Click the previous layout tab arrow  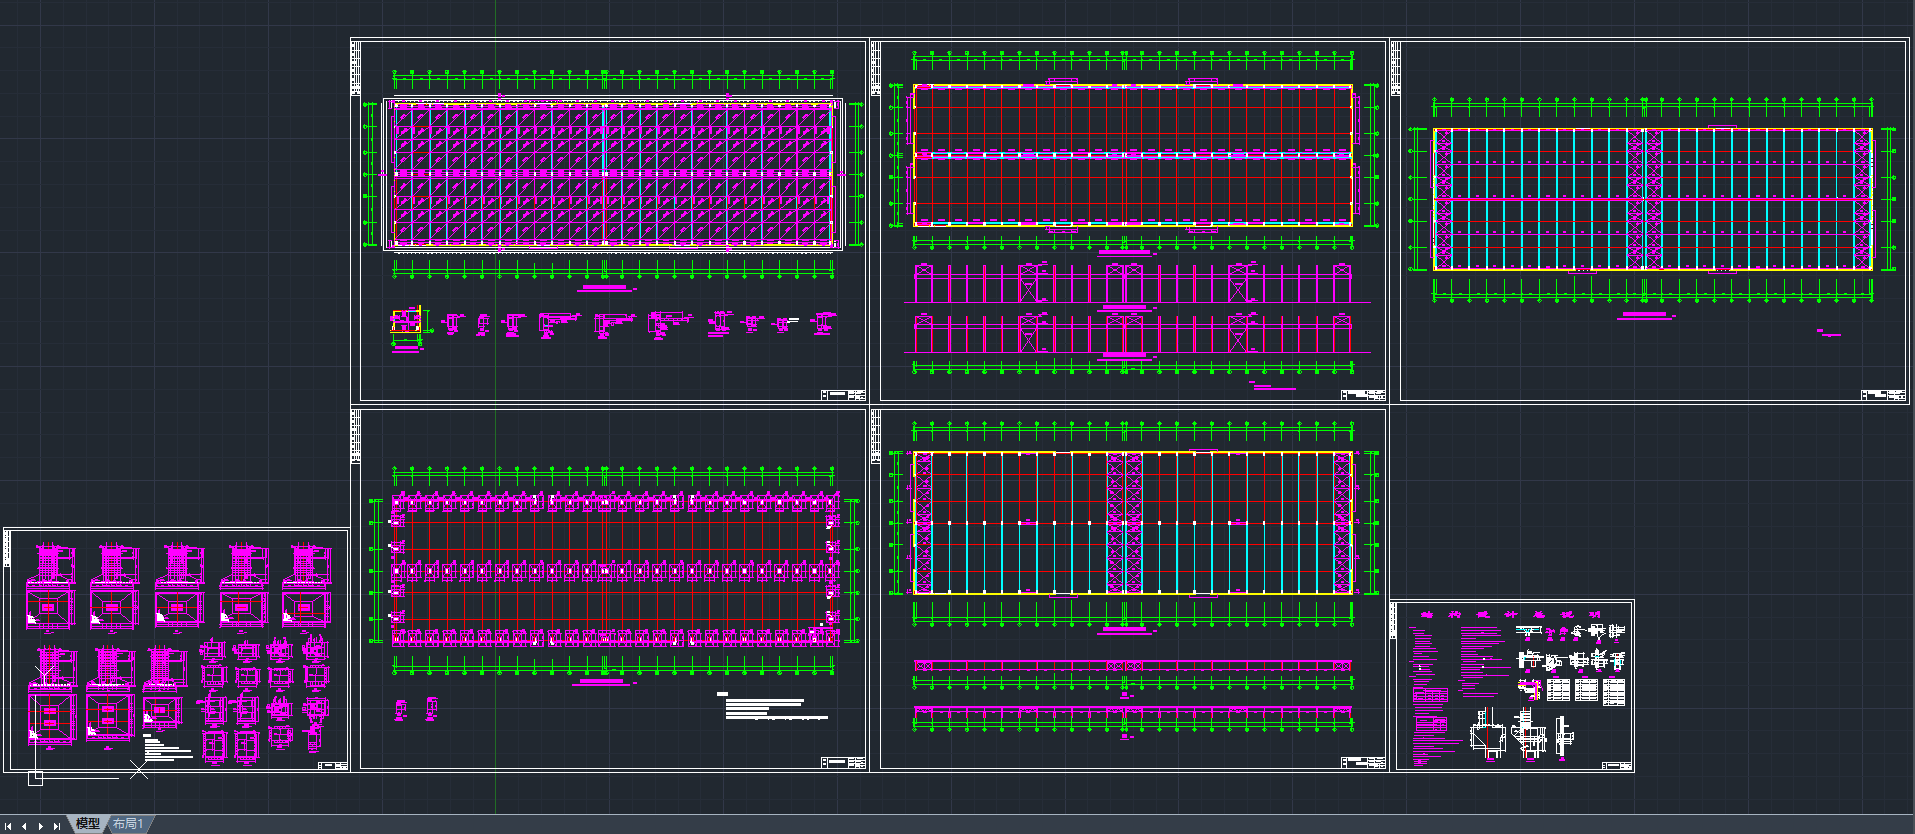(24, 826)
